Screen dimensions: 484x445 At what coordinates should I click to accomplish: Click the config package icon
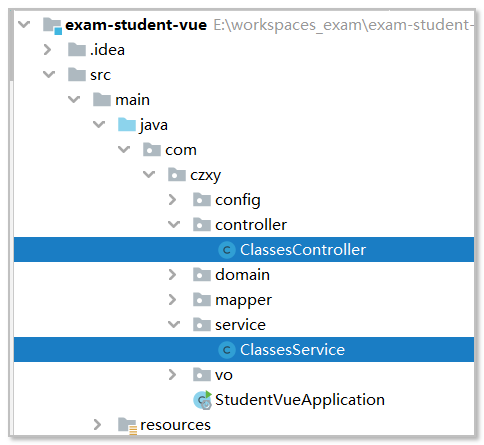202,200
